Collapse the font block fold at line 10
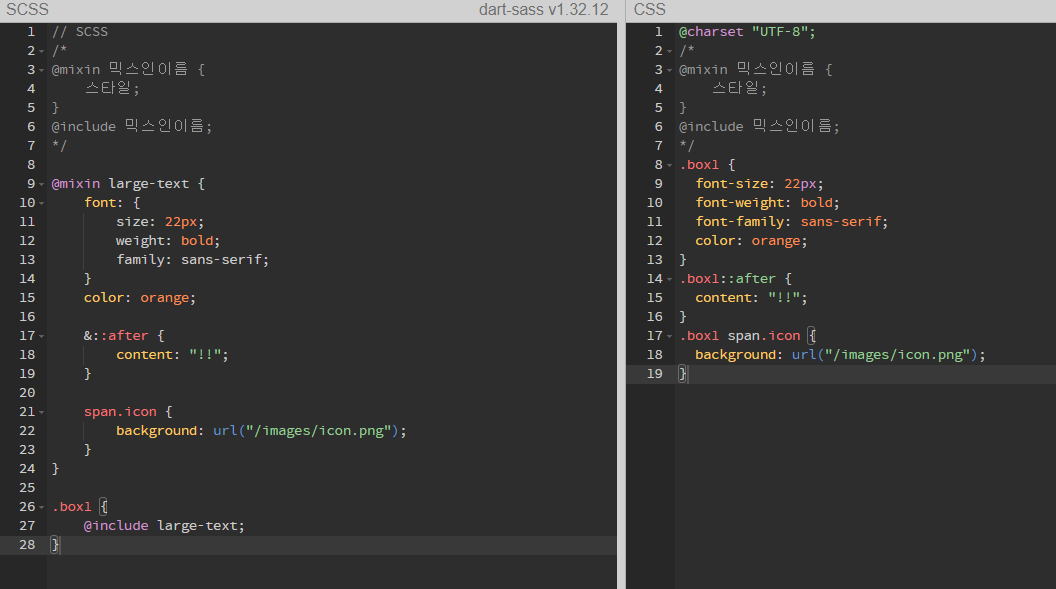This screenshot has height=589, width=1056. [x=42, y=203]
